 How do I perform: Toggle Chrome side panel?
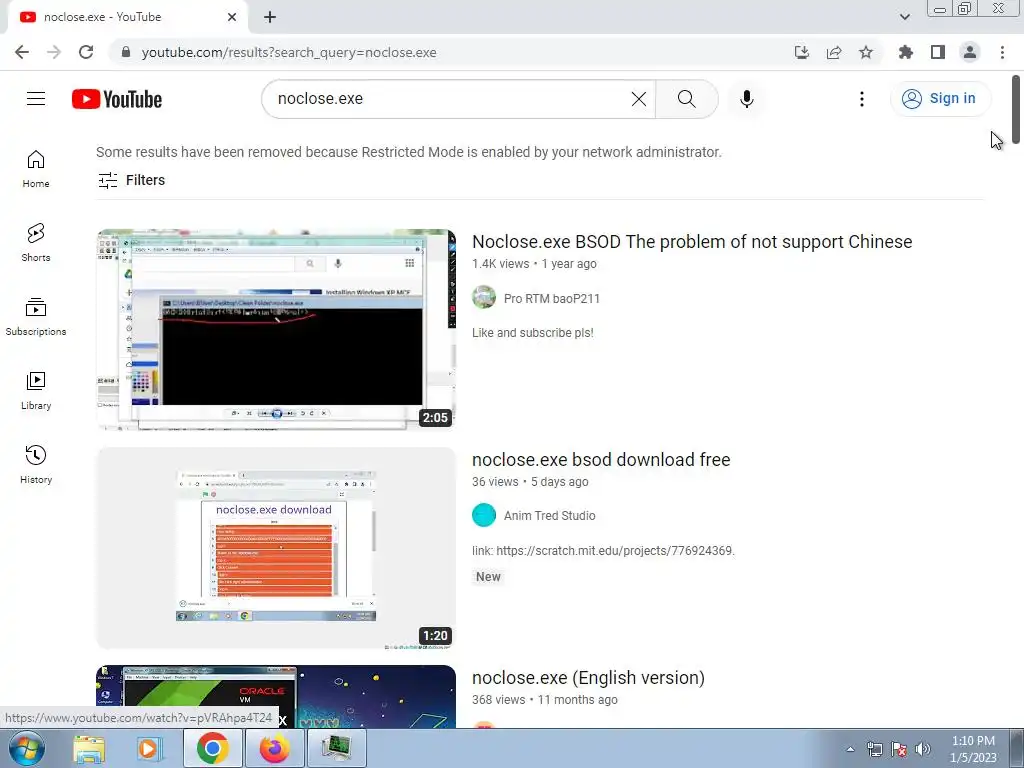point(938,52)
